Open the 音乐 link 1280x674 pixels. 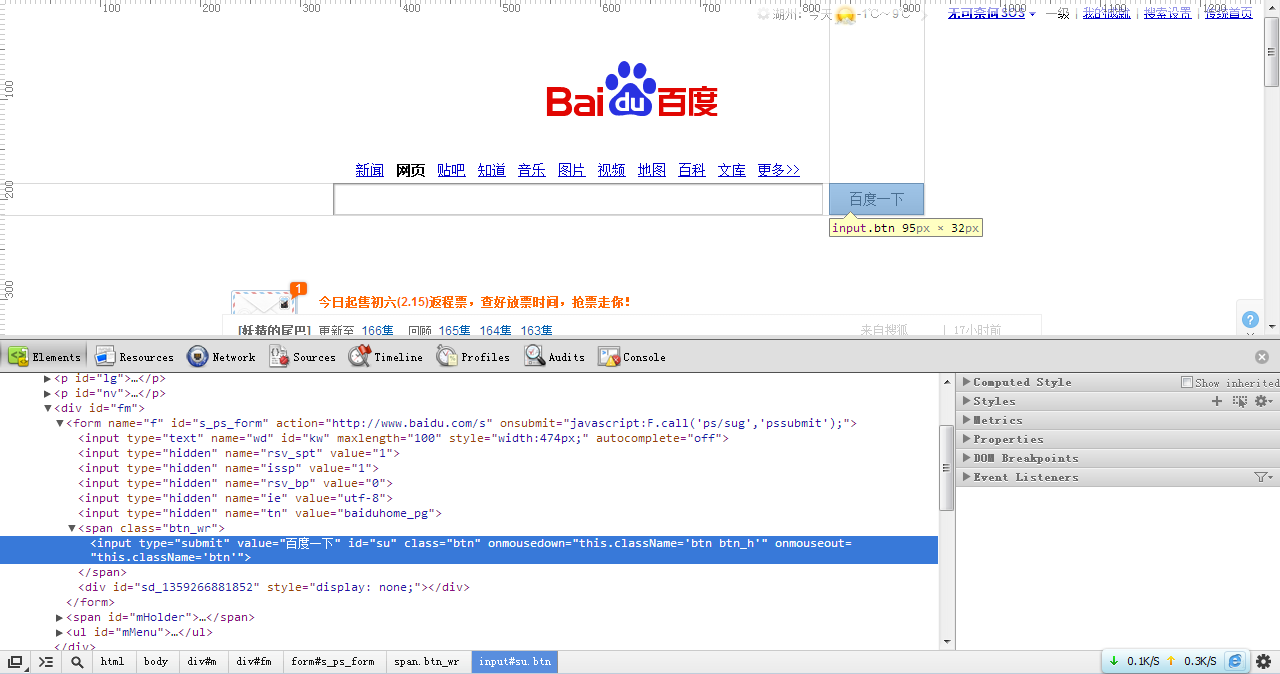532,171
